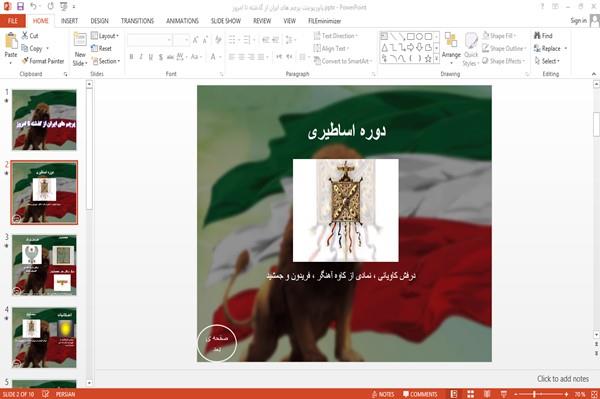
Task: Switch to the TRANSITIONS tab
Action: (x=137, y=21)
